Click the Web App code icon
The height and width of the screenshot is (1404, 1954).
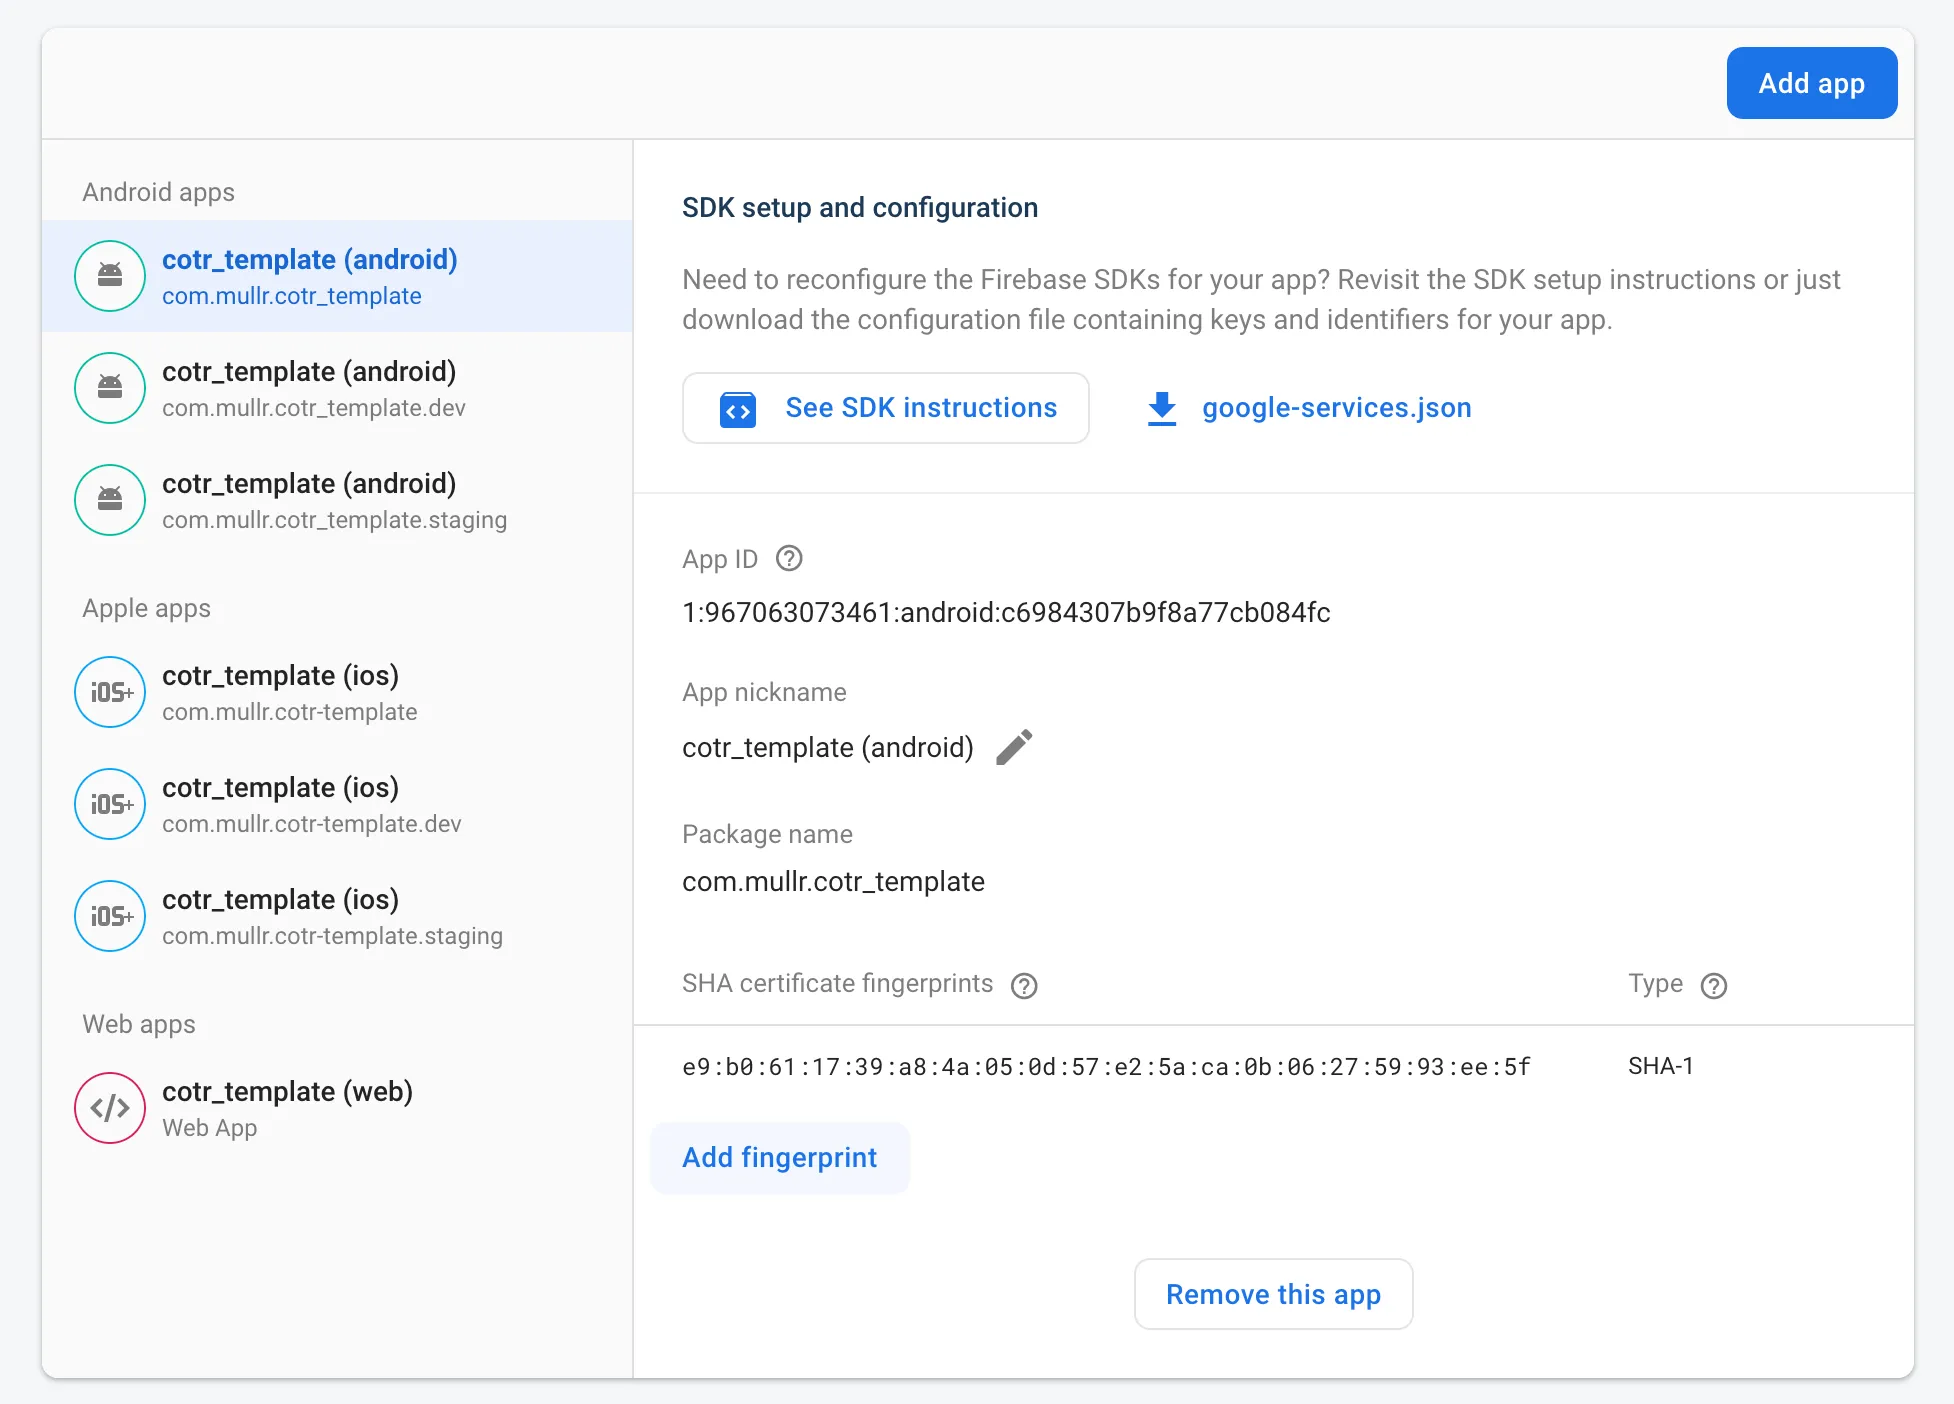[x=110, y=1108]
